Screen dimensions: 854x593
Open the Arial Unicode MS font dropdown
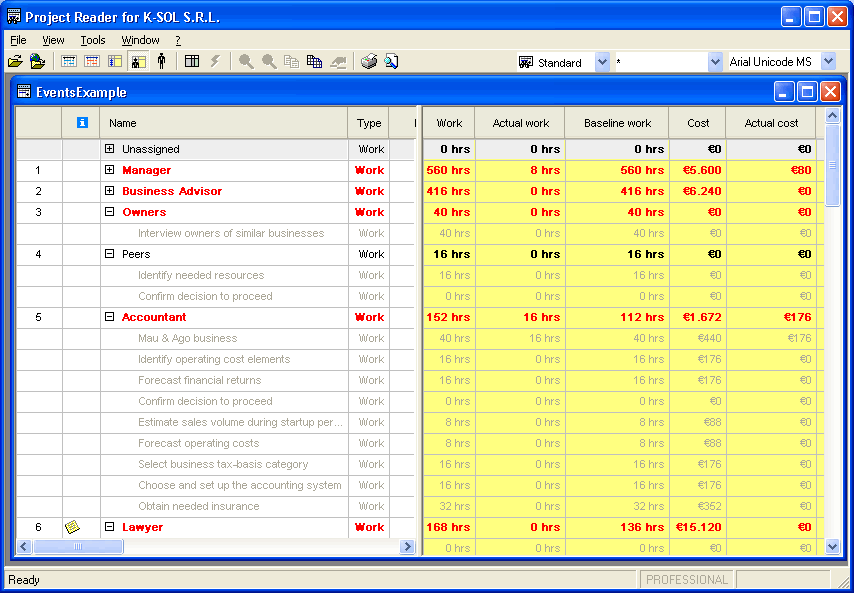828,62
